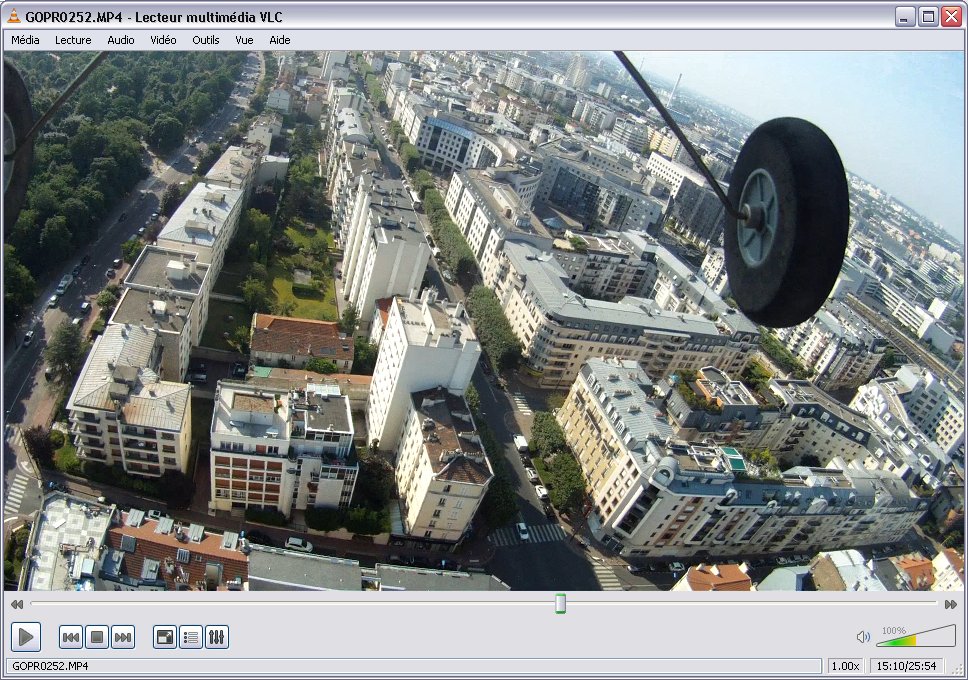
Task: Open the Outils menu
Action: click(206, 40)
